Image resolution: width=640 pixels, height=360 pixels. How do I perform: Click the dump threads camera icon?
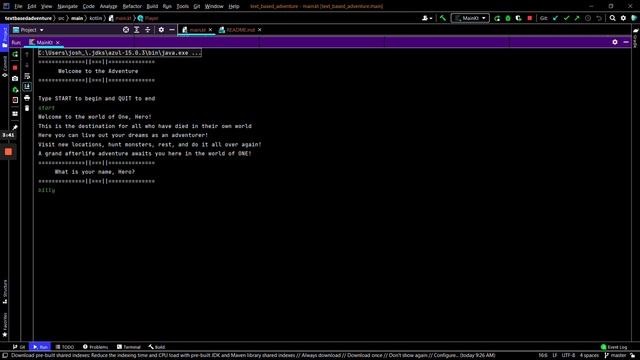15,78
